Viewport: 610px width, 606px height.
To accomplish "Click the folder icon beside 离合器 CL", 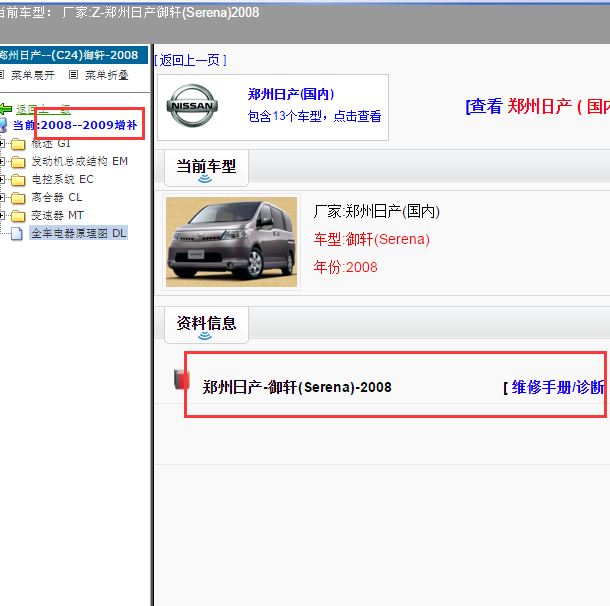I will 18,198.
